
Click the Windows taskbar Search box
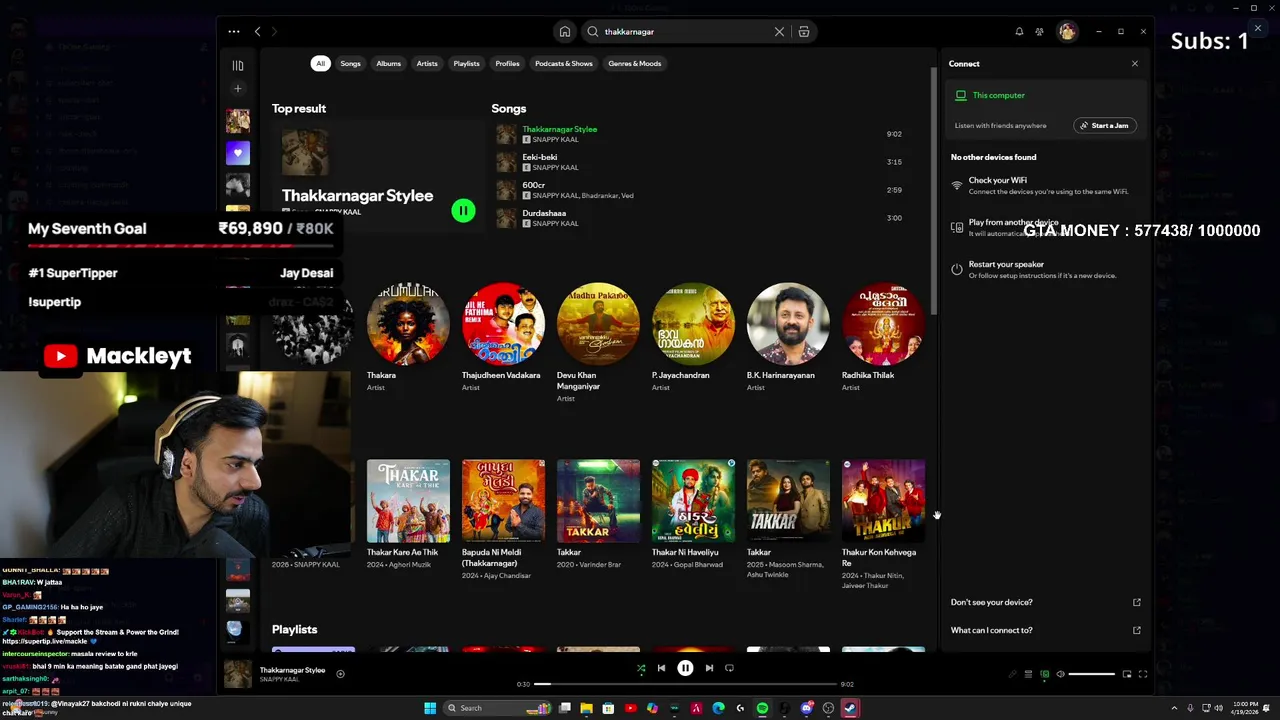tap(497, 708)
